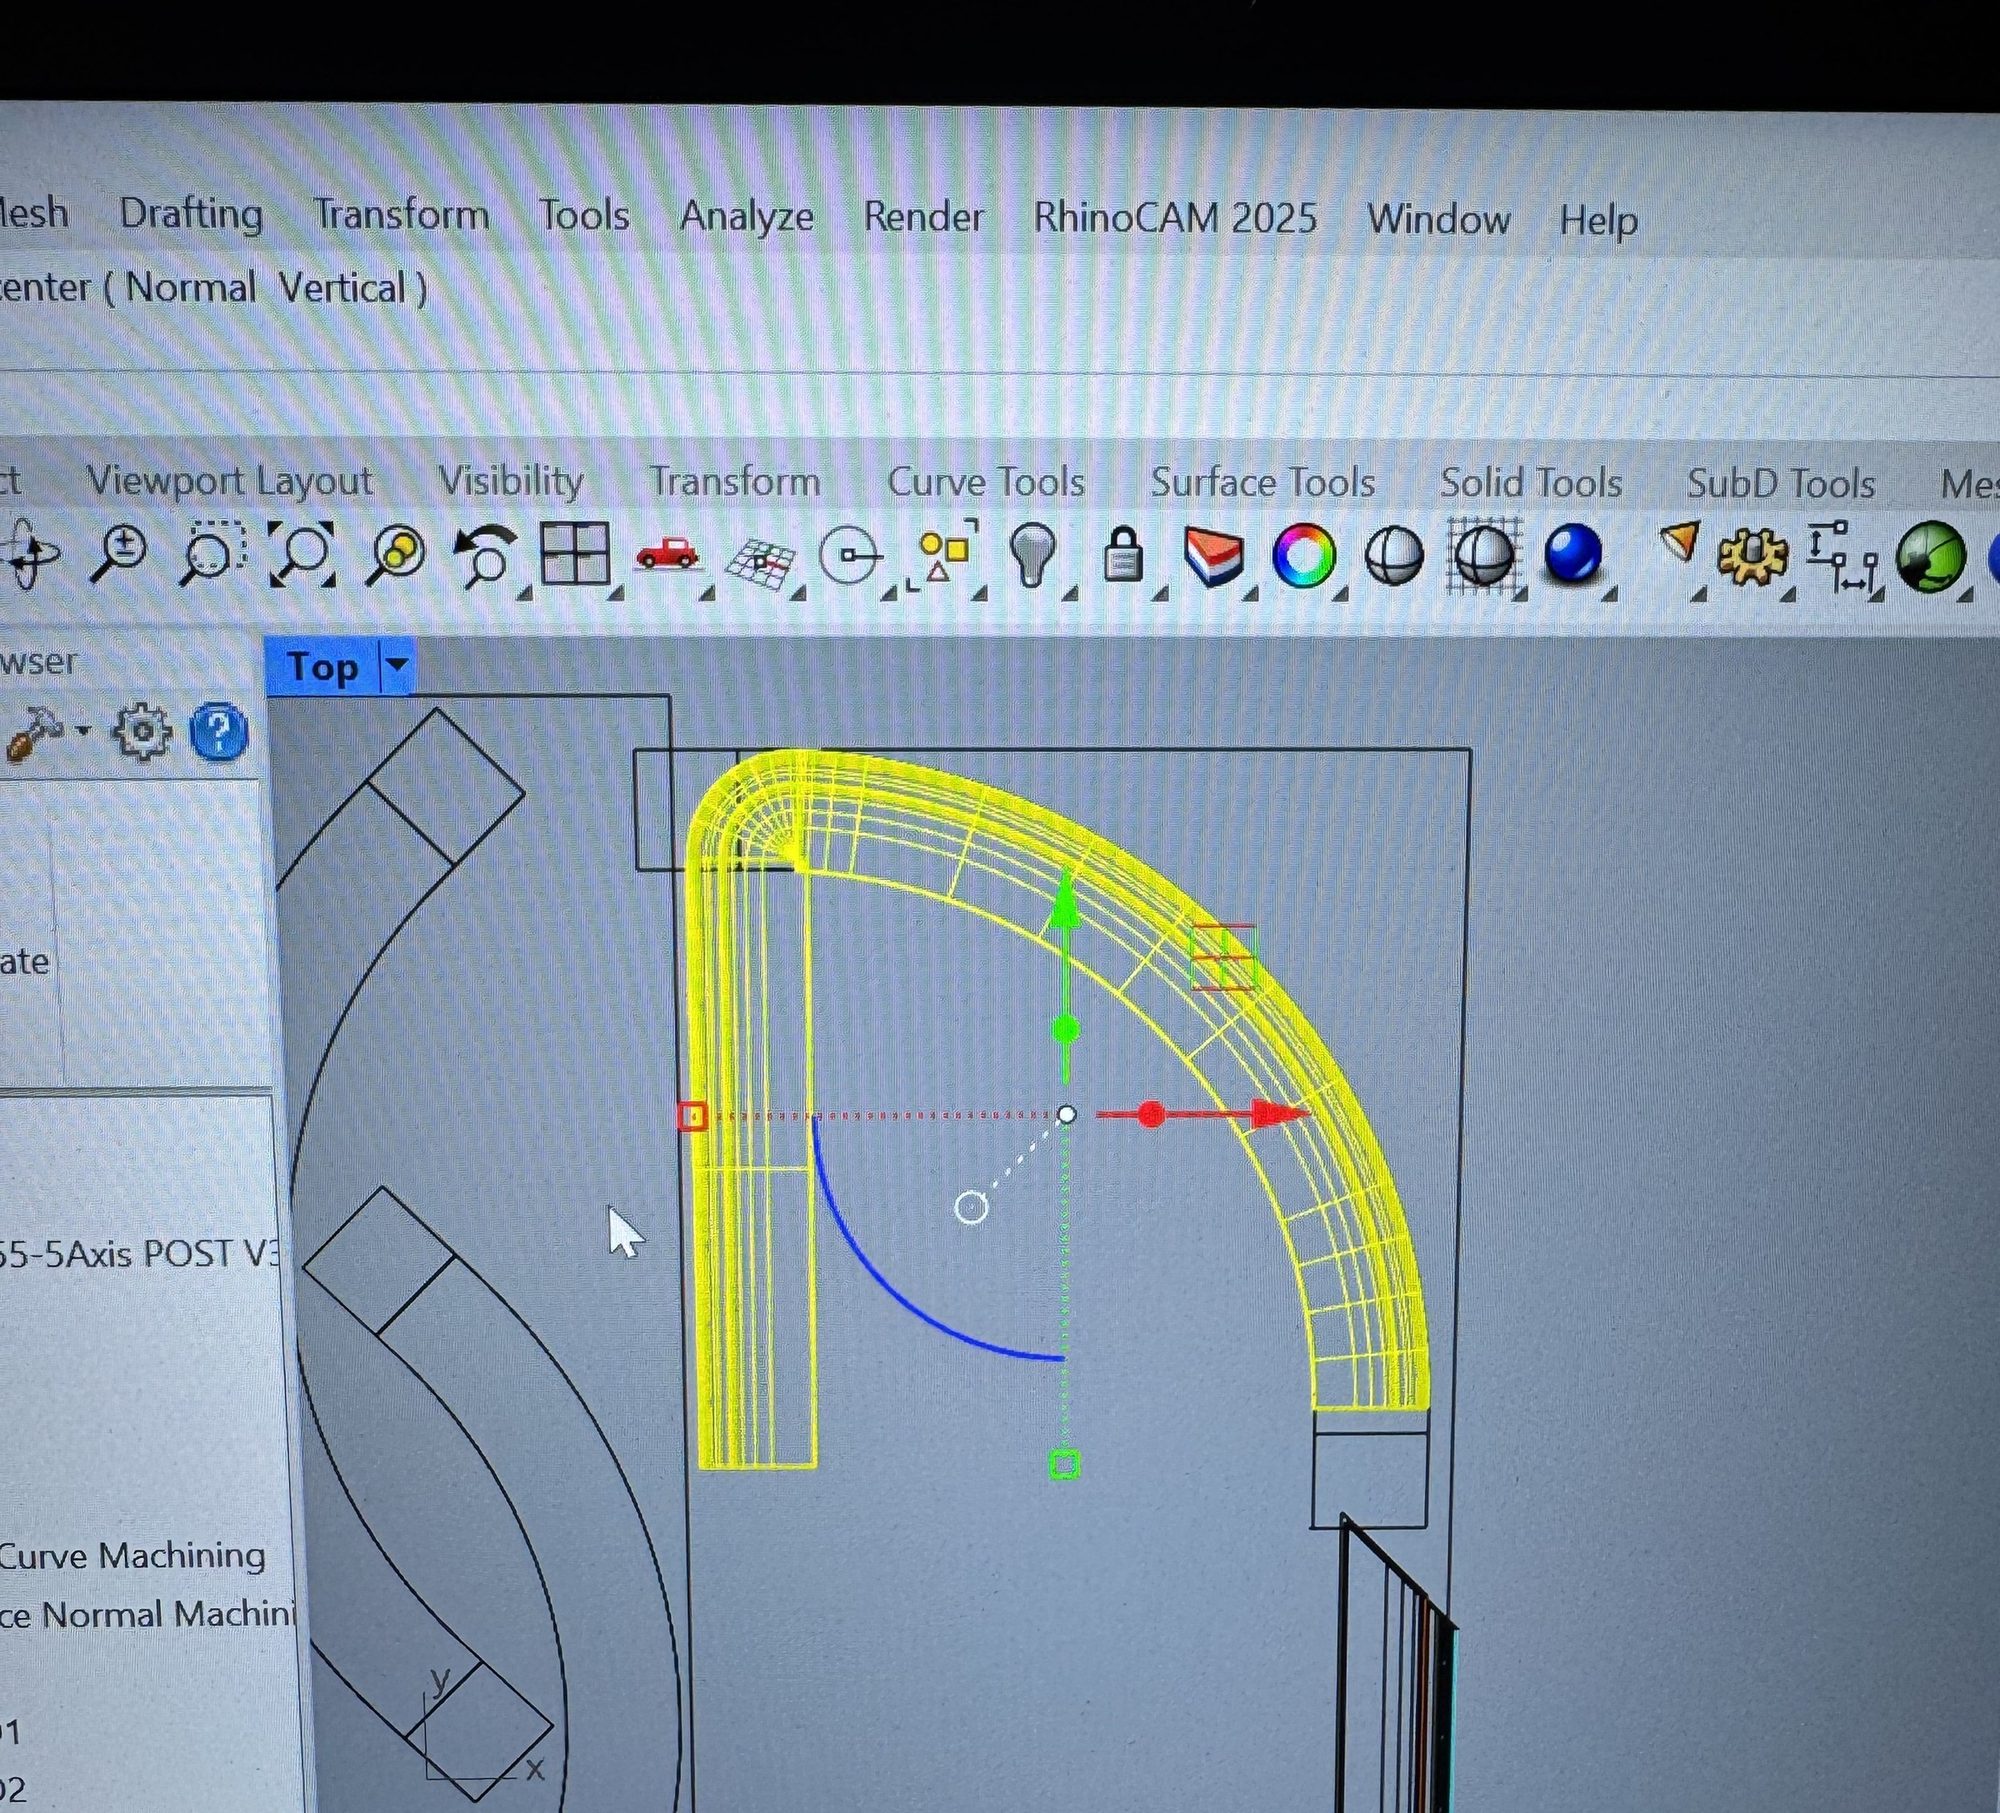Open the RhinoCAM 2025 menu
Image resolution: width=2000 pixels, height=1813 pixels.
coord(1175,218)
